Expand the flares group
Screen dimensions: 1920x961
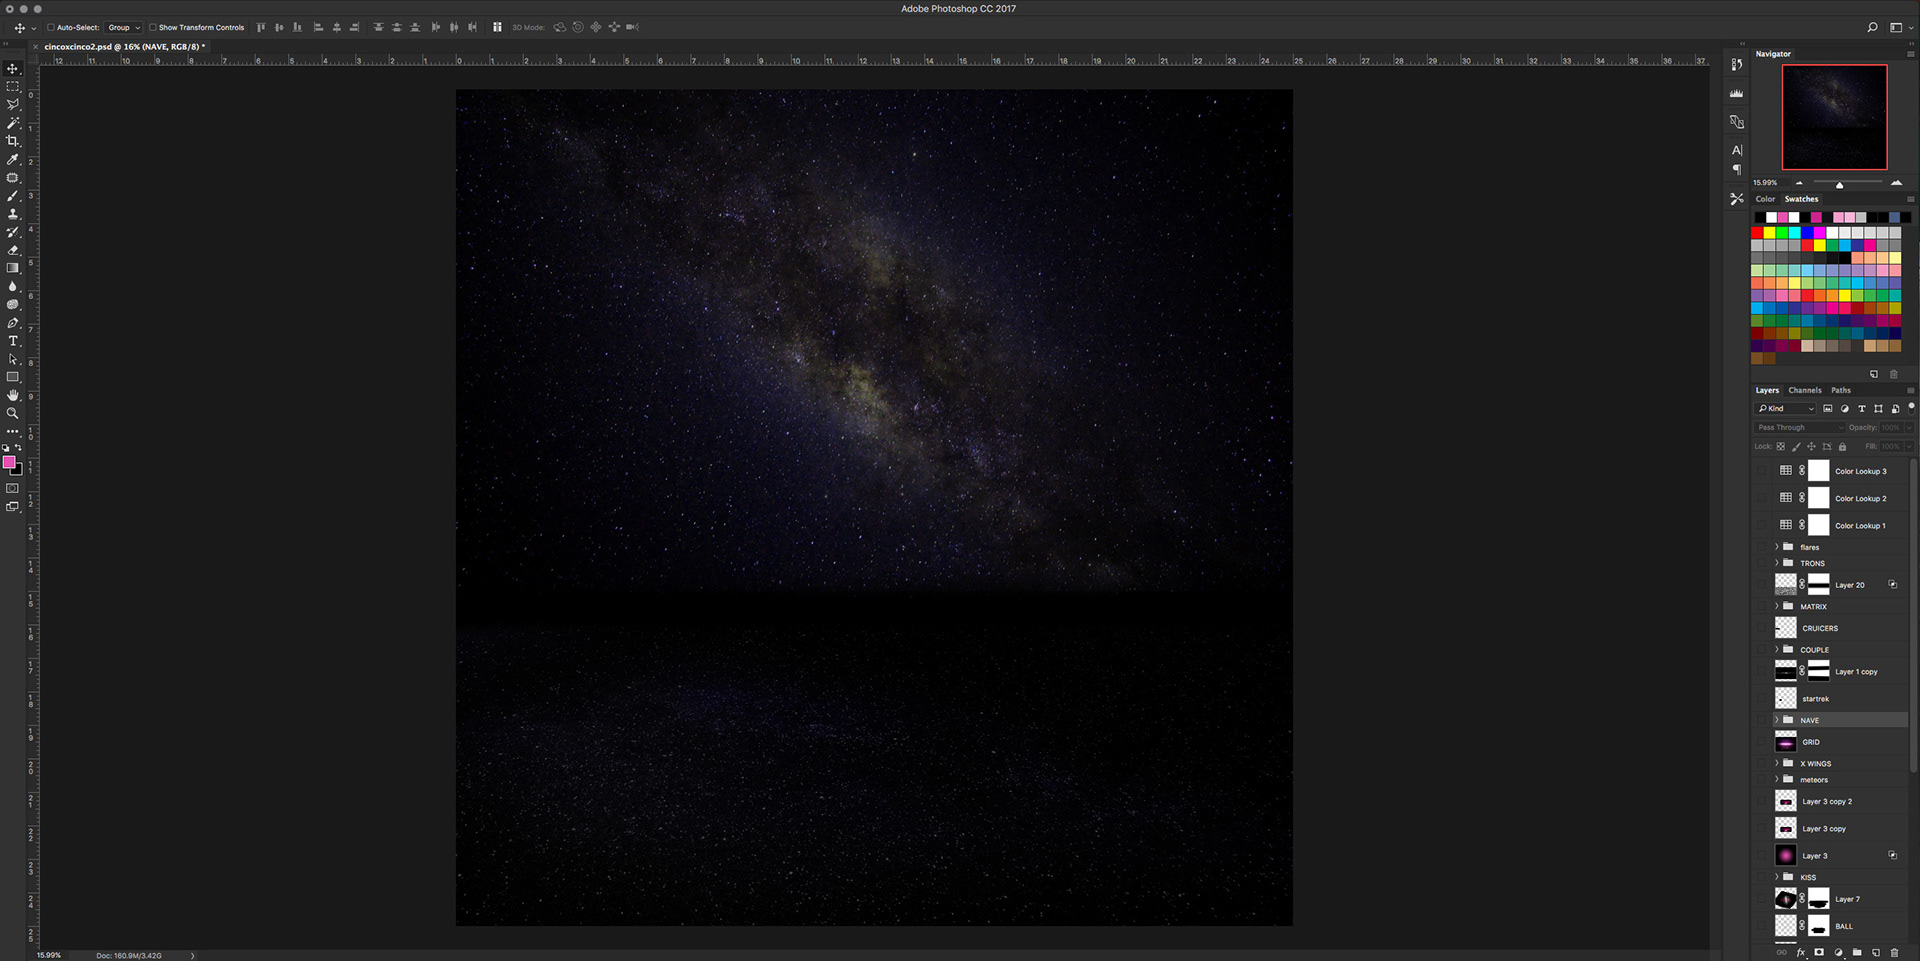[1777, 547]
